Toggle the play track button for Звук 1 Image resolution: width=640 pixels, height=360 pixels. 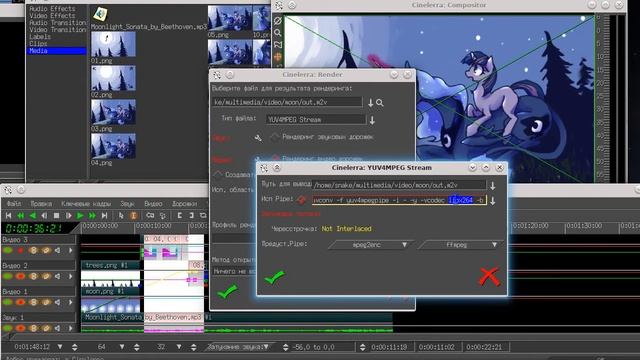(x=7, y=328)
